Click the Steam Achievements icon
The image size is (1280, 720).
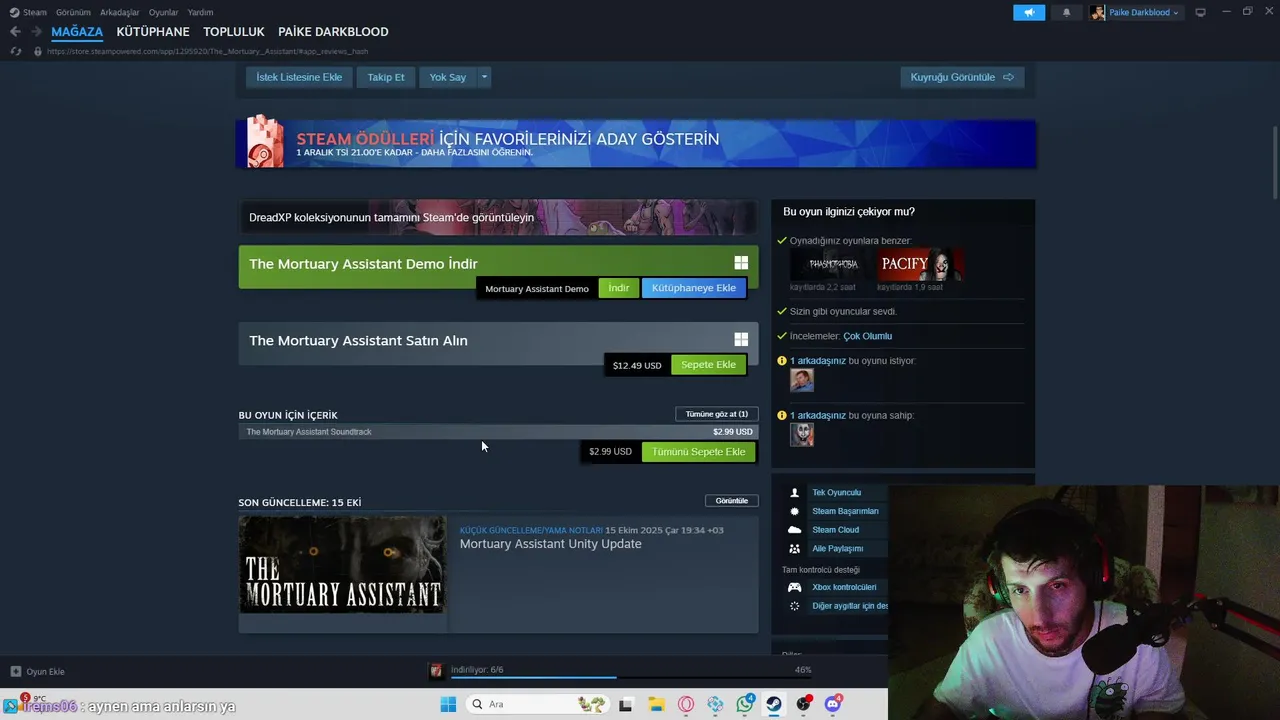coord(794,511)
